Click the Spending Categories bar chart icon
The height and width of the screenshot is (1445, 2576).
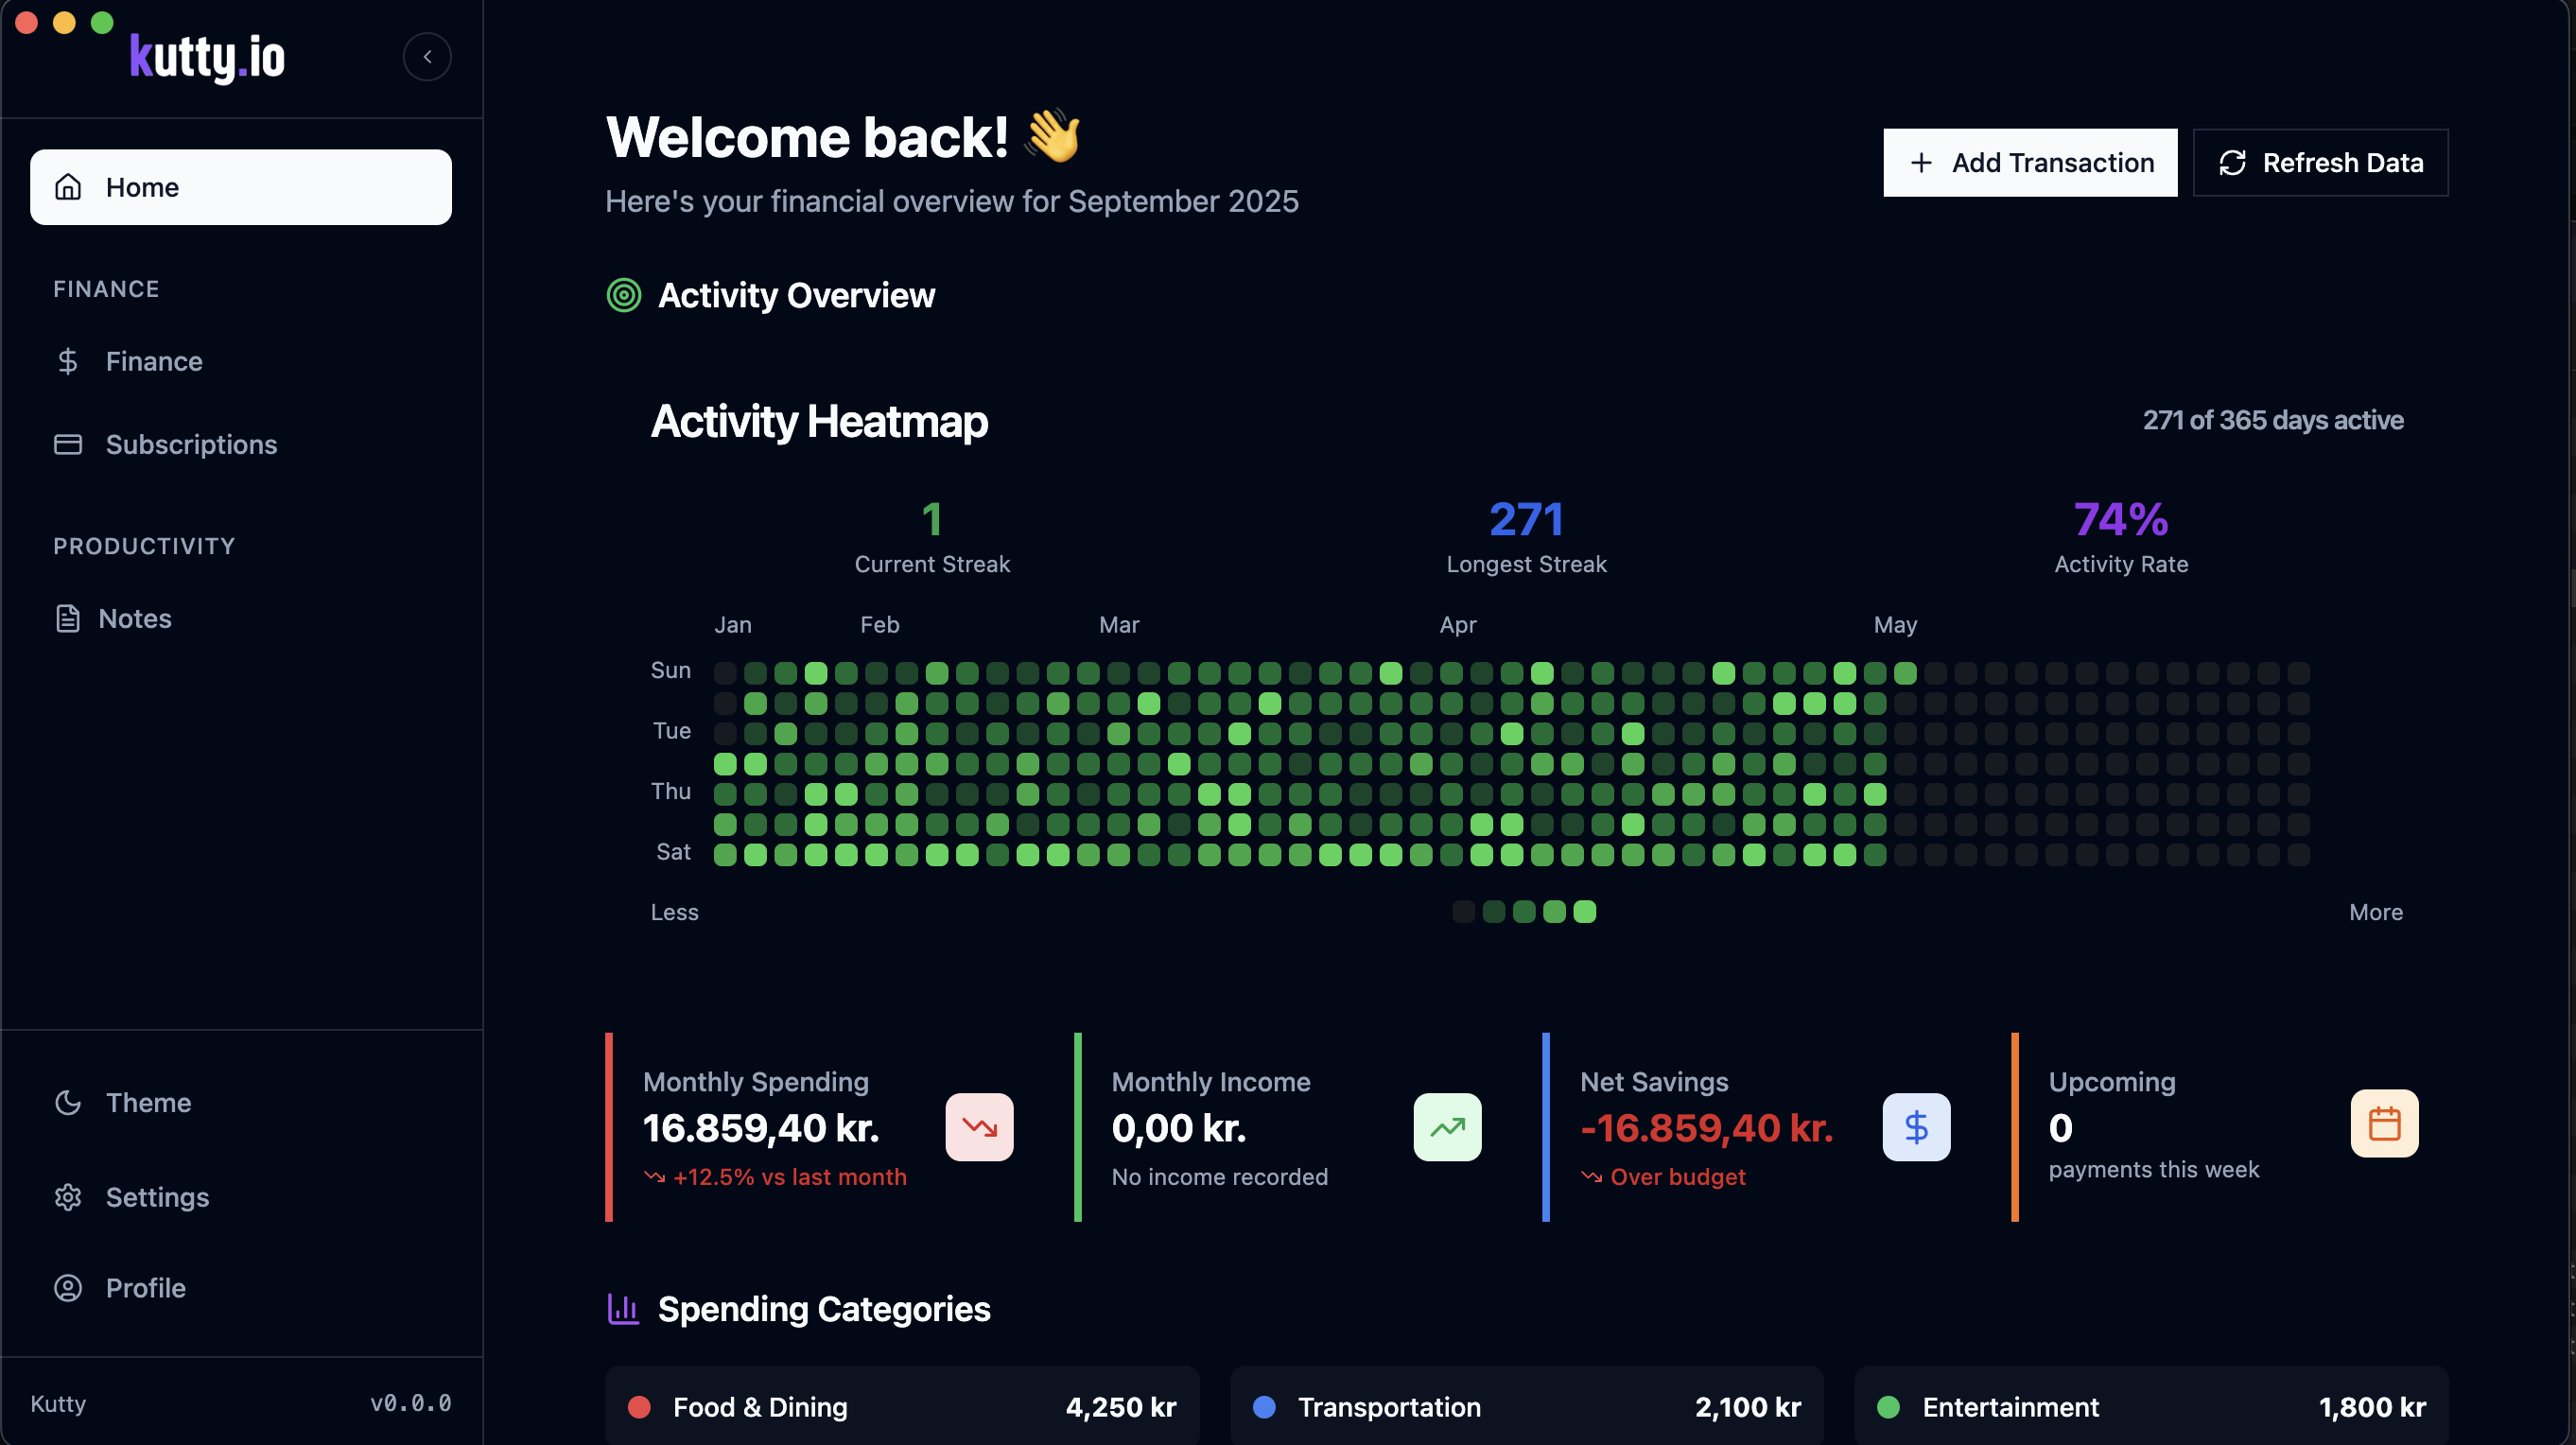(x=624, y=1308)
